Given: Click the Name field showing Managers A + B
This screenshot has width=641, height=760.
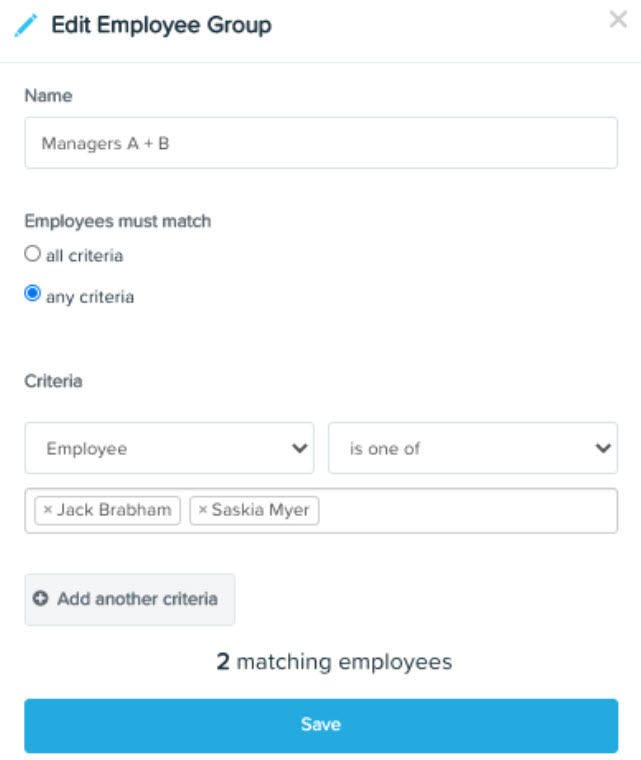Looking at the screenshot, I should (321, 143).
